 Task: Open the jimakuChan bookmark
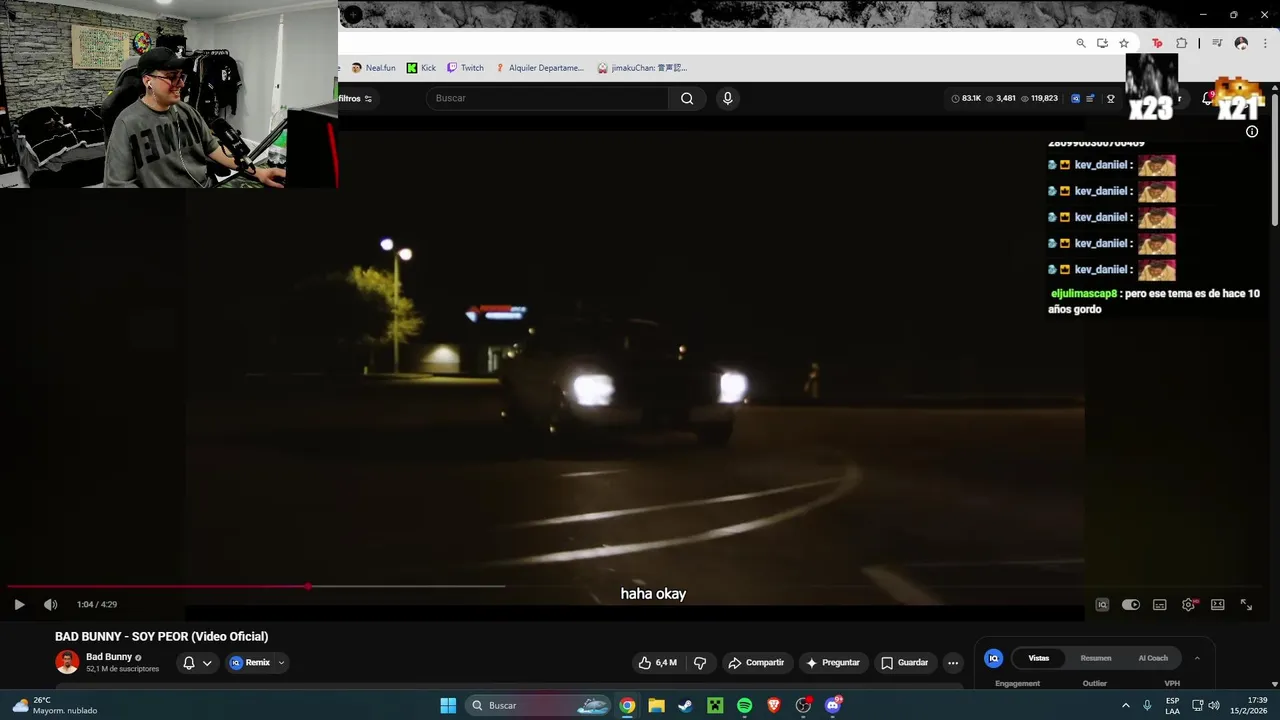coord(642,68)
